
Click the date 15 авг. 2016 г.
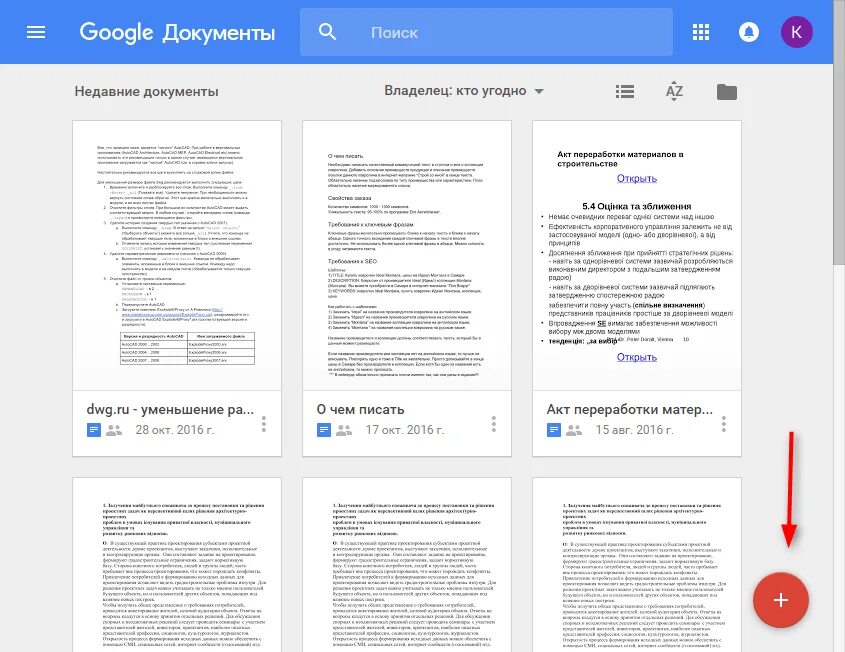(634, 430)
